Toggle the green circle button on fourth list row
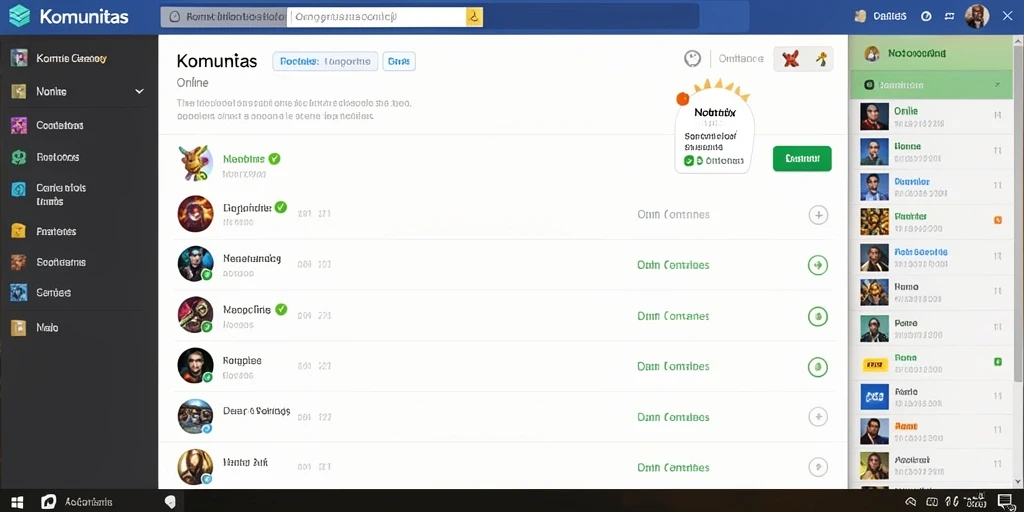This screenshot has width=1024, height=512. coord(818,316)
